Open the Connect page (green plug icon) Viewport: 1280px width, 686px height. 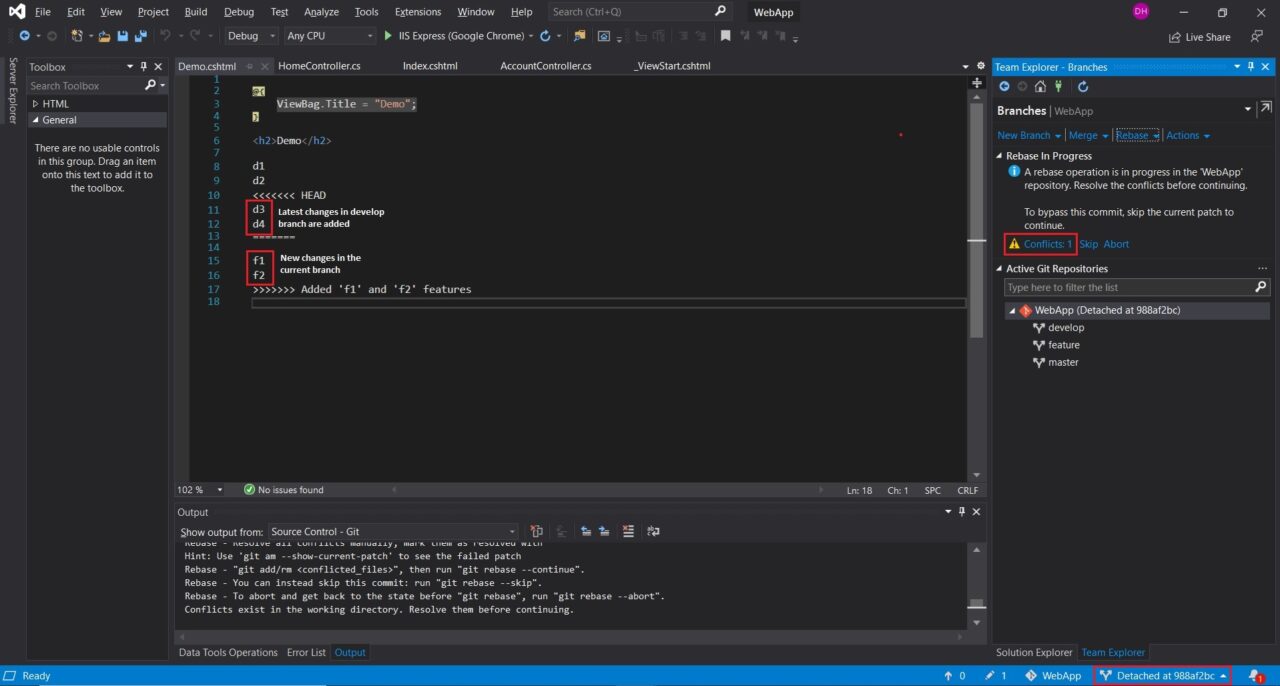pos(1059,86)
